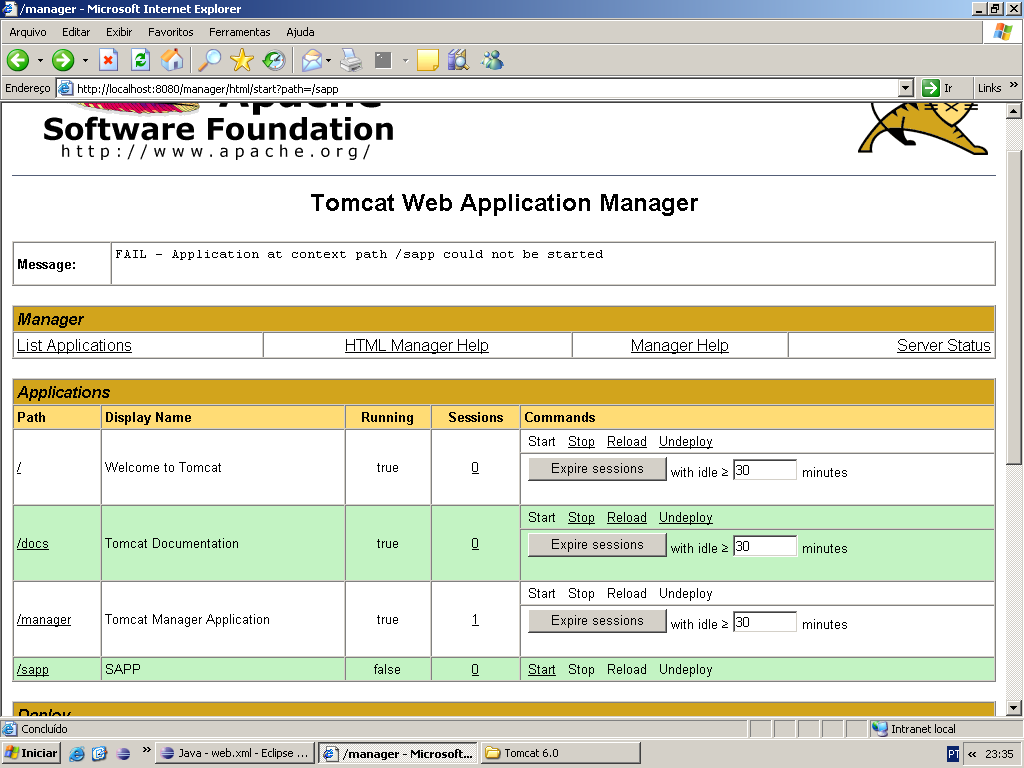Viewport: 1024px width, 768px height.
Task: Focus idle minutes field for / application
Action: pyautogui.click(x=765, y=470)
